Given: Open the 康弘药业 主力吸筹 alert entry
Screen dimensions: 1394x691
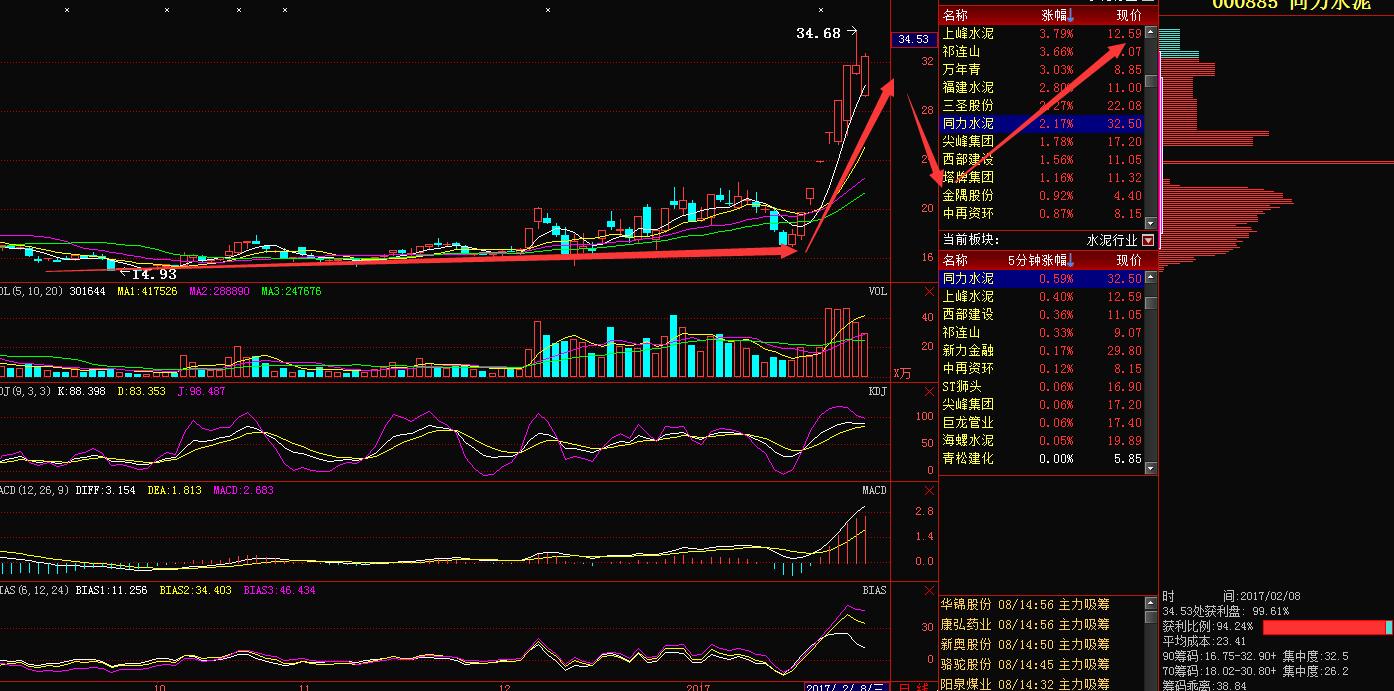Looking at the screenshot, I should click(x=1025, y=624).
